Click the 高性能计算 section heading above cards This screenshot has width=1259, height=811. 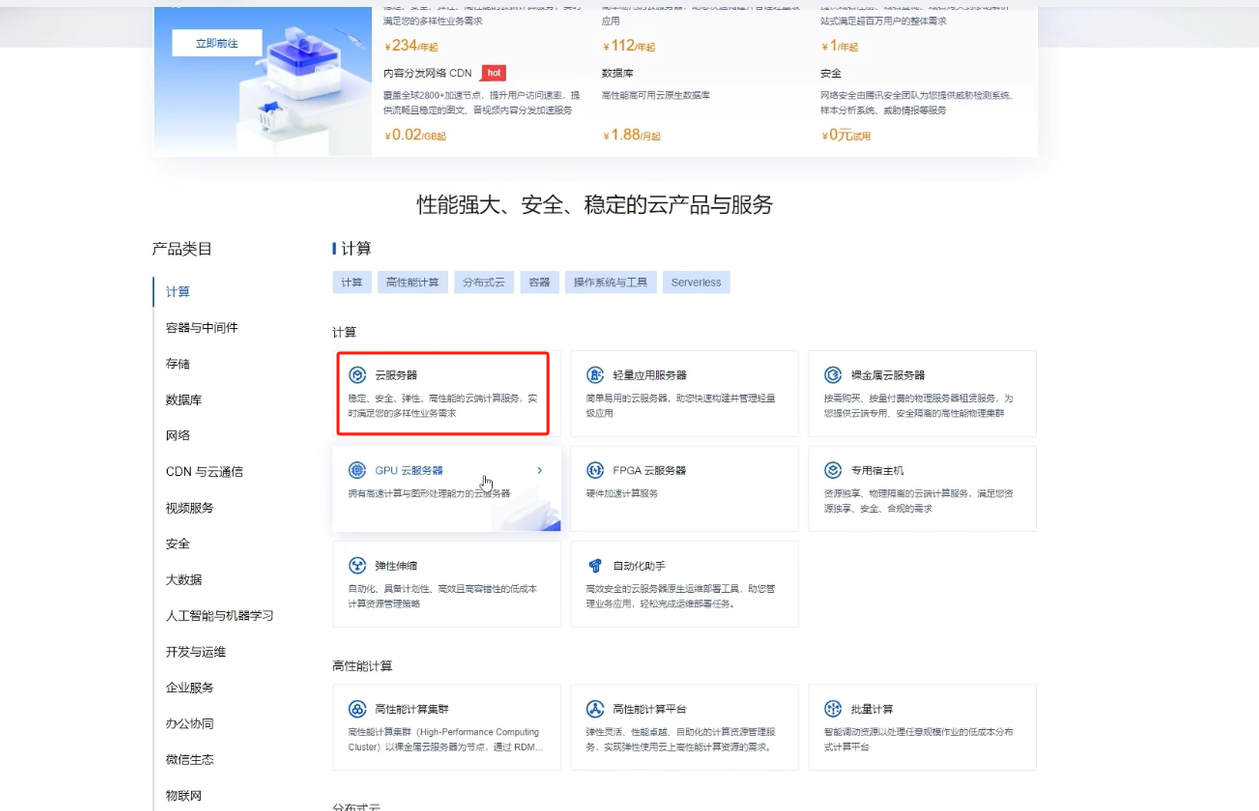(x=363, y=666)
